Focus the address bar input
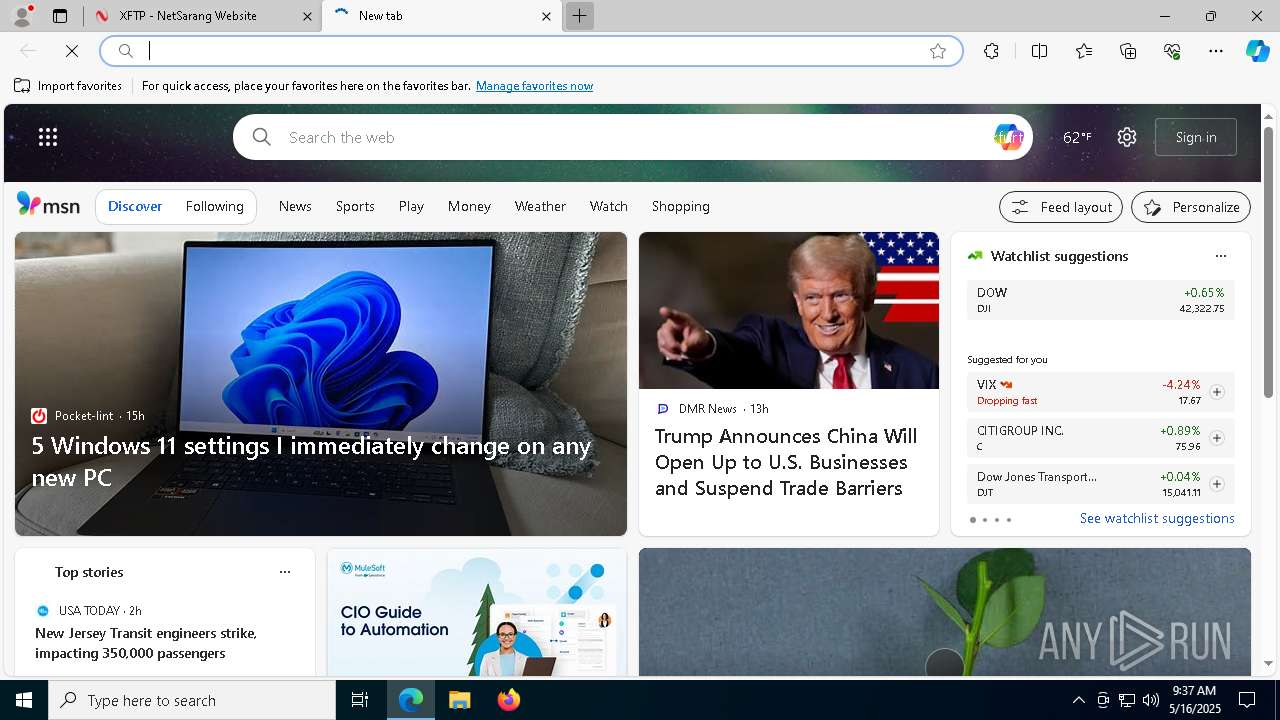The height and width of the screenshot is (720, 1280). click(530, 51)
